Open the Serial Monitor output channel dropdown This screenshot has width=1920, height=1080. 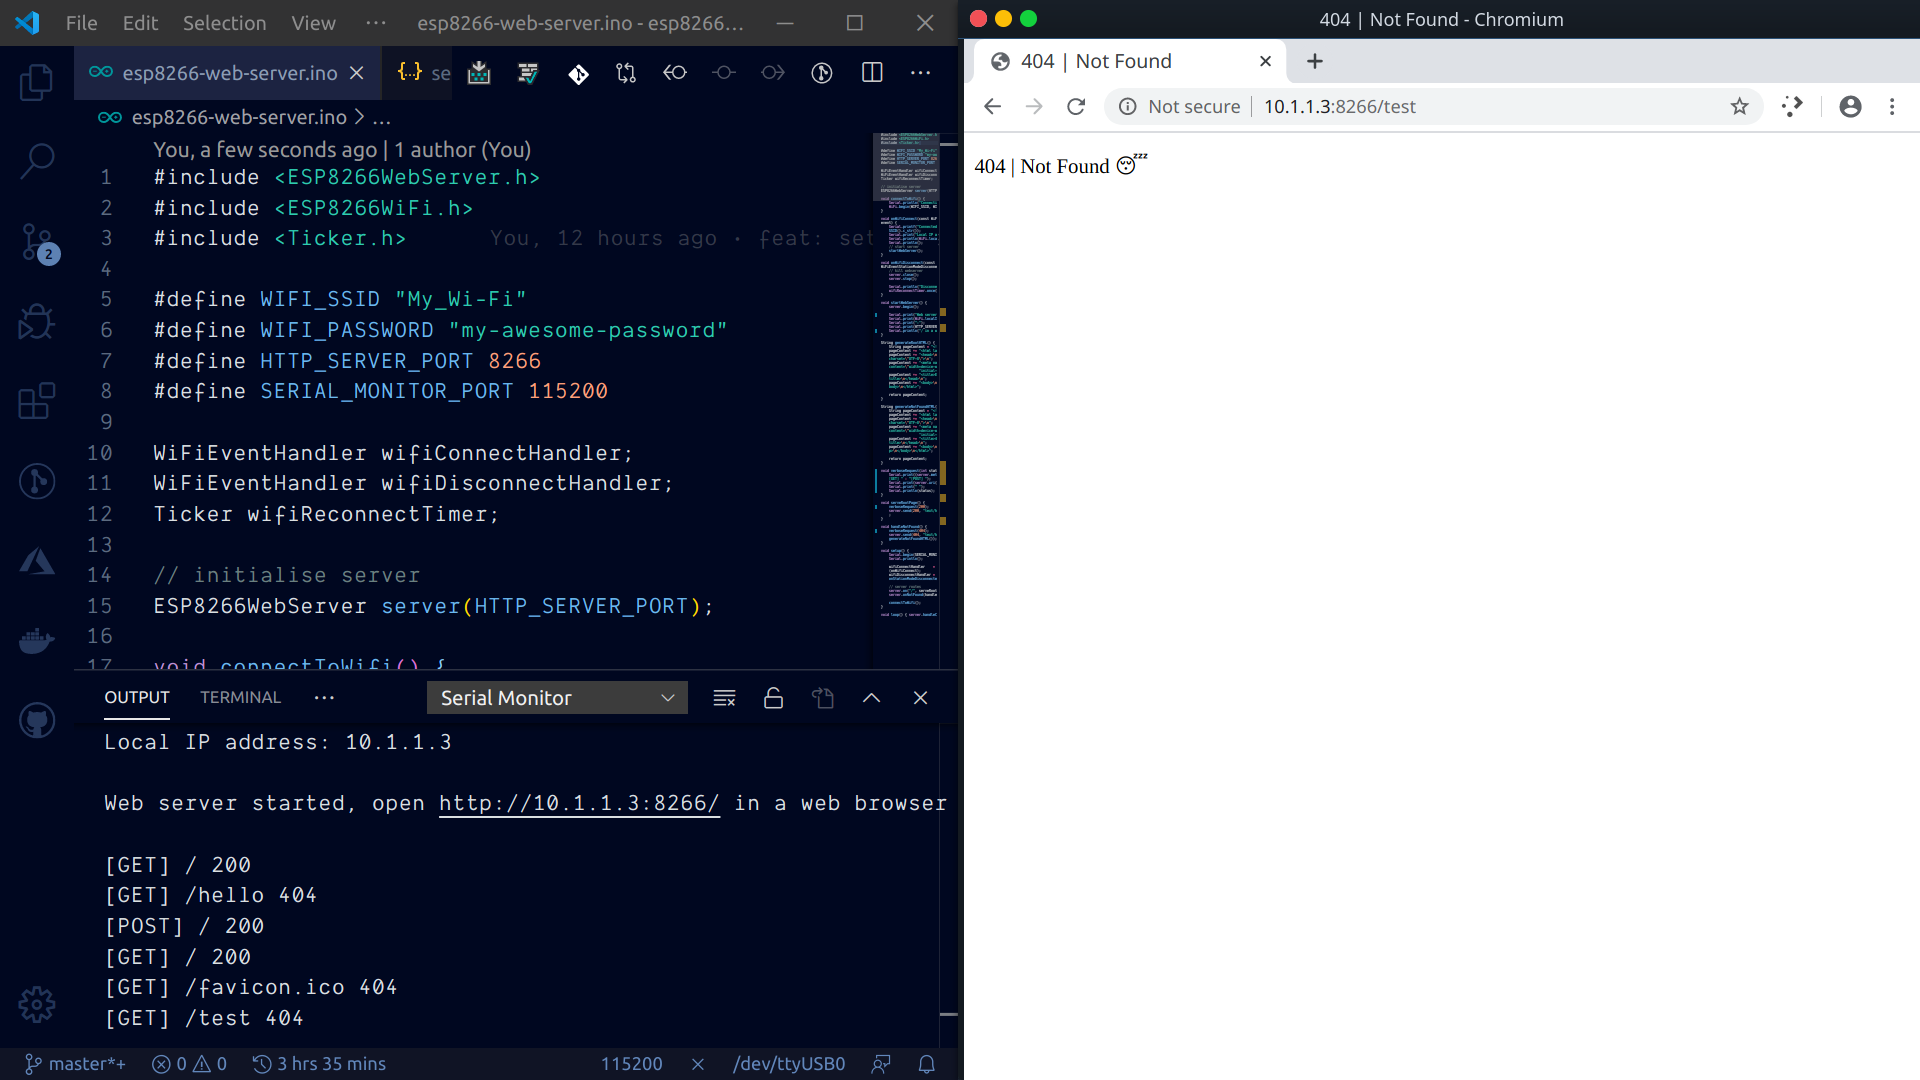[557, 698]
